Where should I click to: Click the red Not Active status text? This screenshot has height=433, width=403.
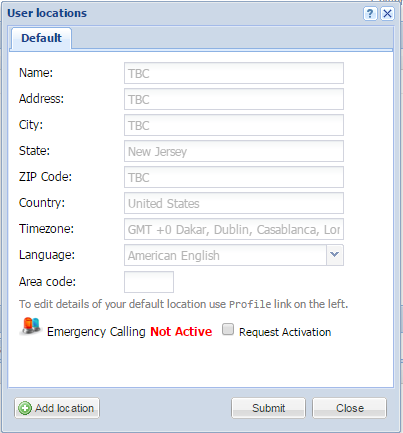click(181, 332)
